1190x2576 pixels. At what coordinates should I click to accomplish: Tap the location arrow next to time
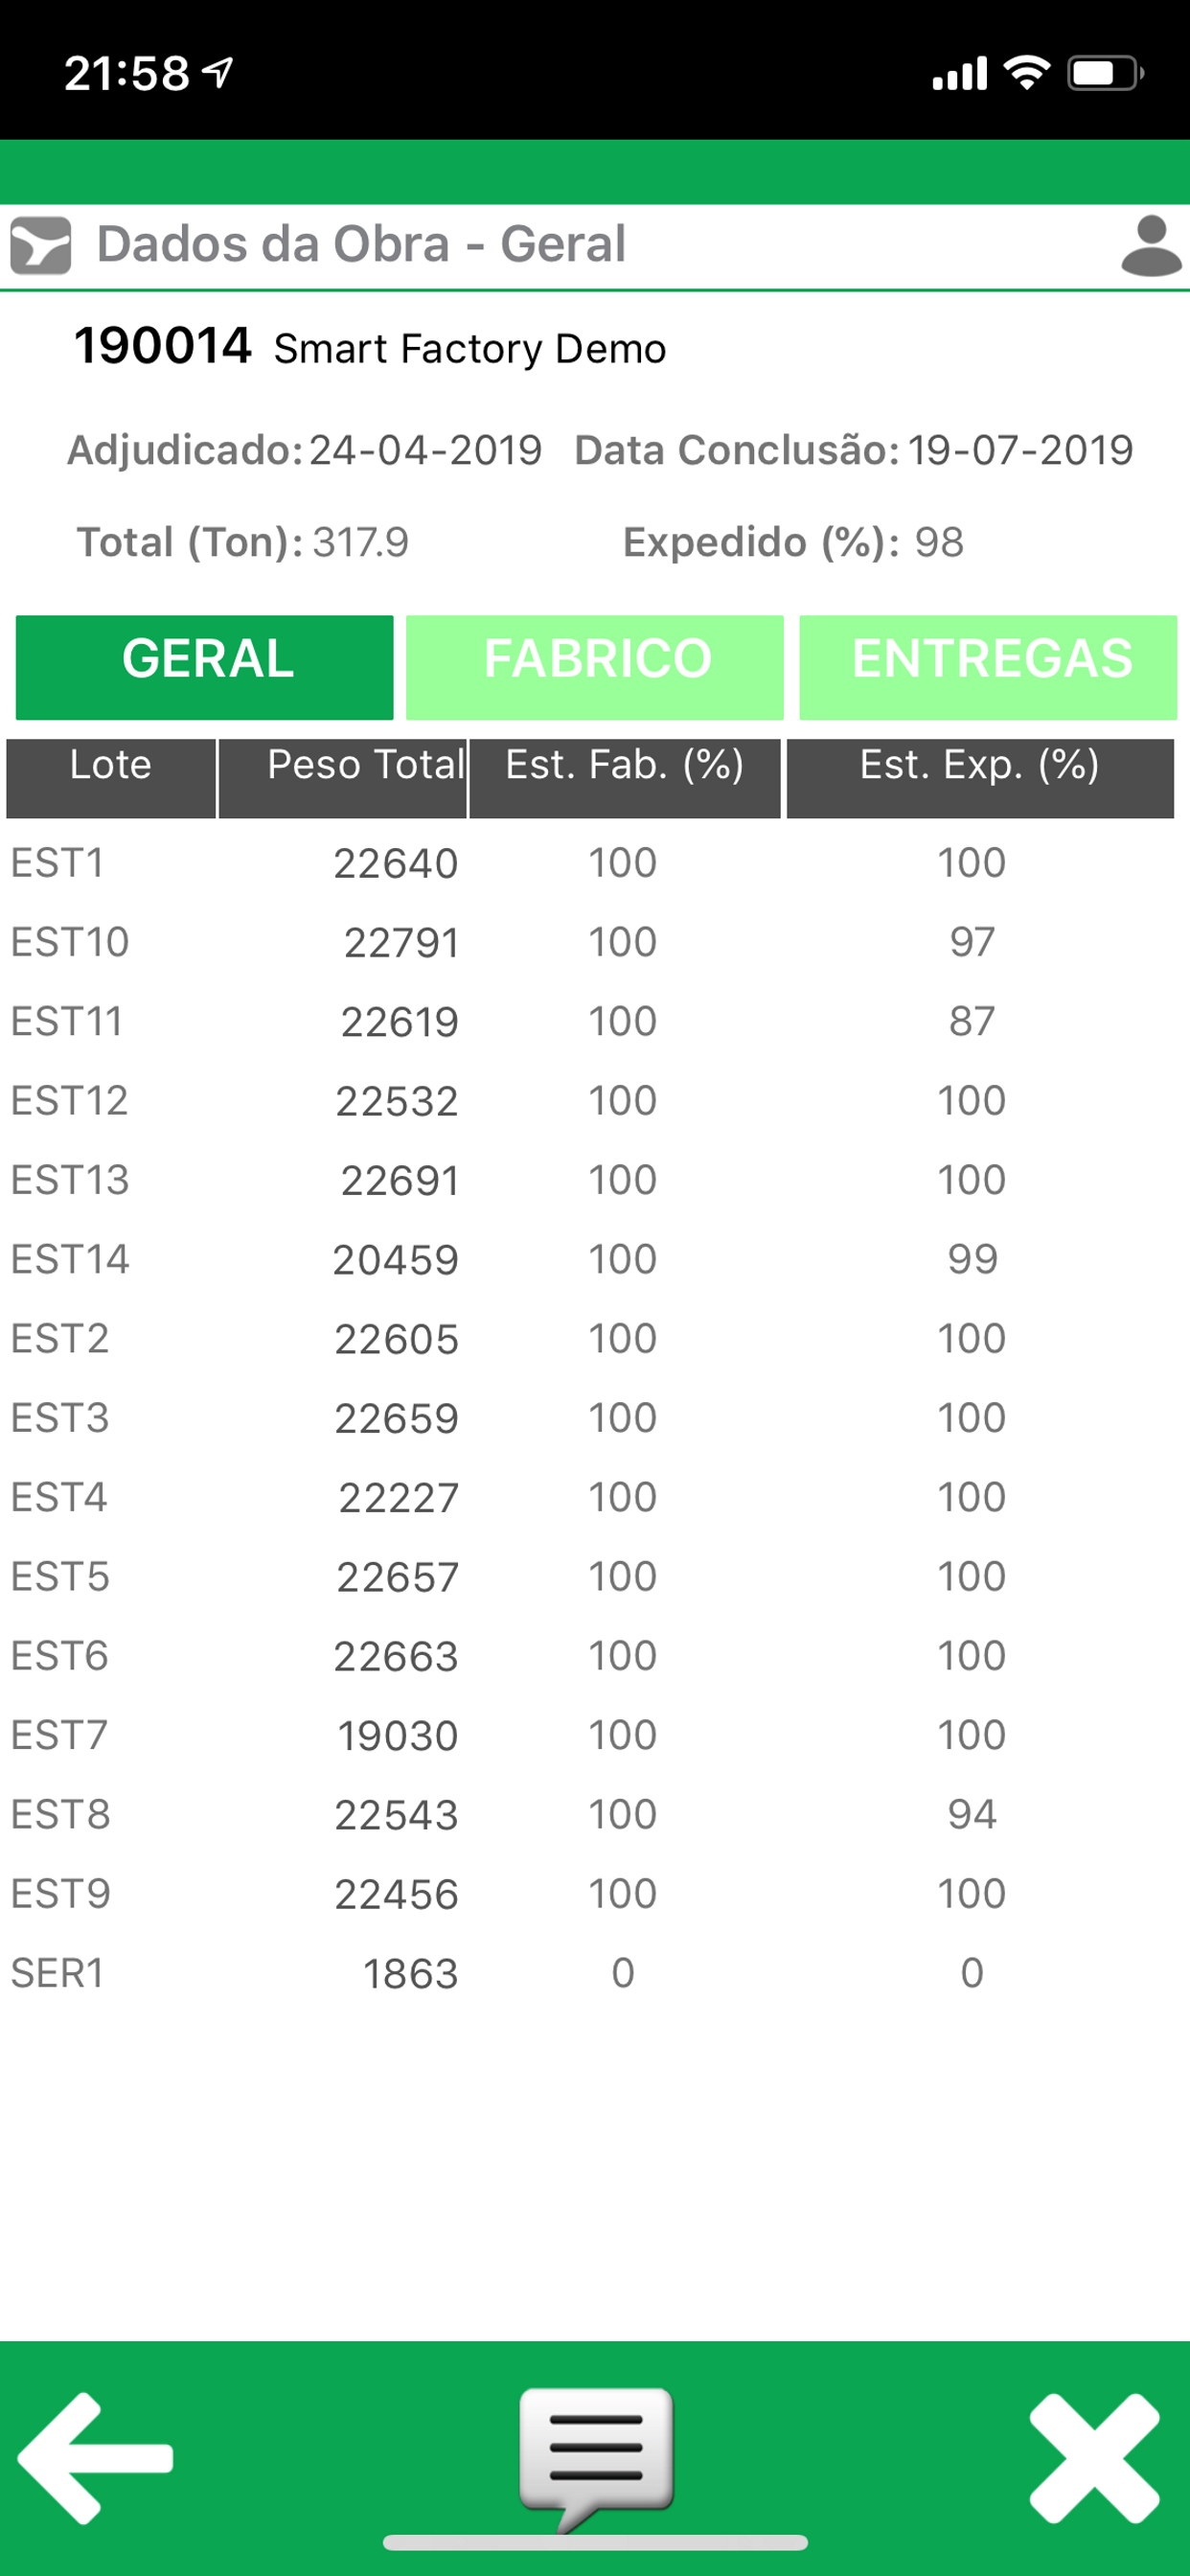(x=217, y=72)
